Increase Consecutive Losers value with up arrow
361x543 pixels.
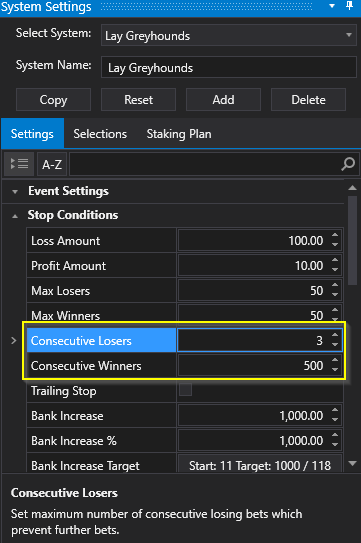(335, 335)
